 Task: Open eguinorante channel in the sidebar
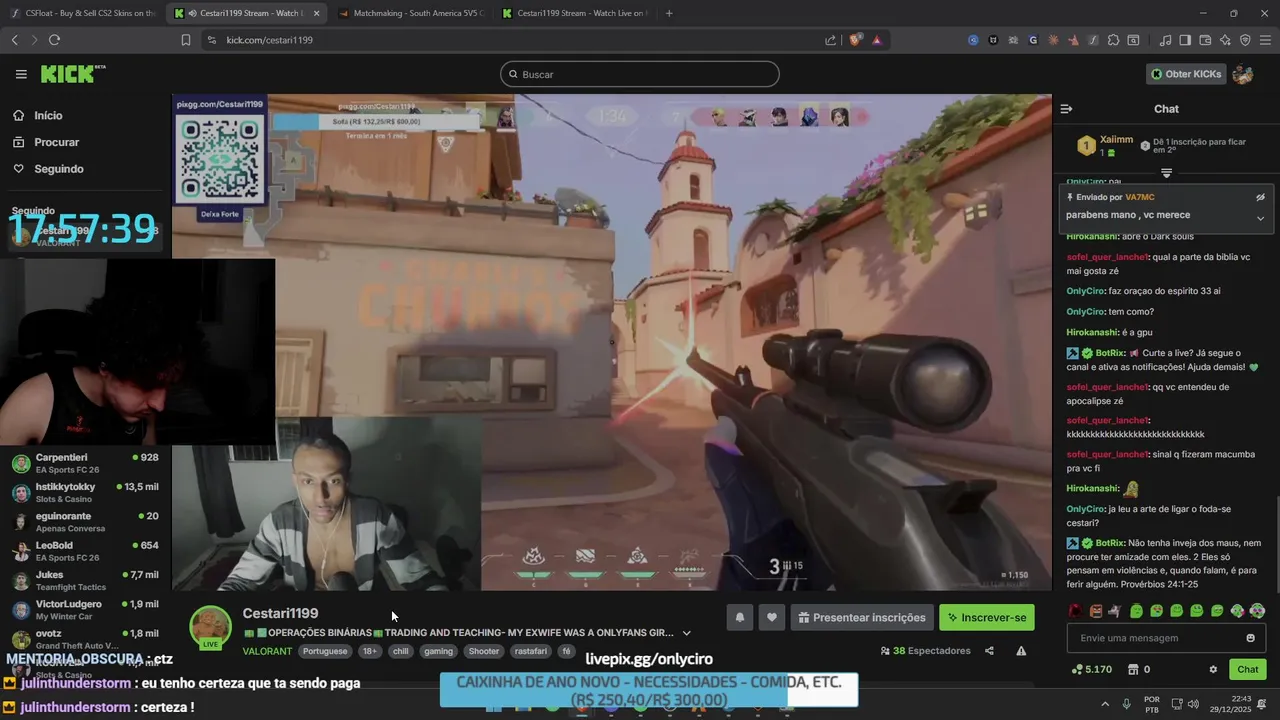tap(85, 522)
